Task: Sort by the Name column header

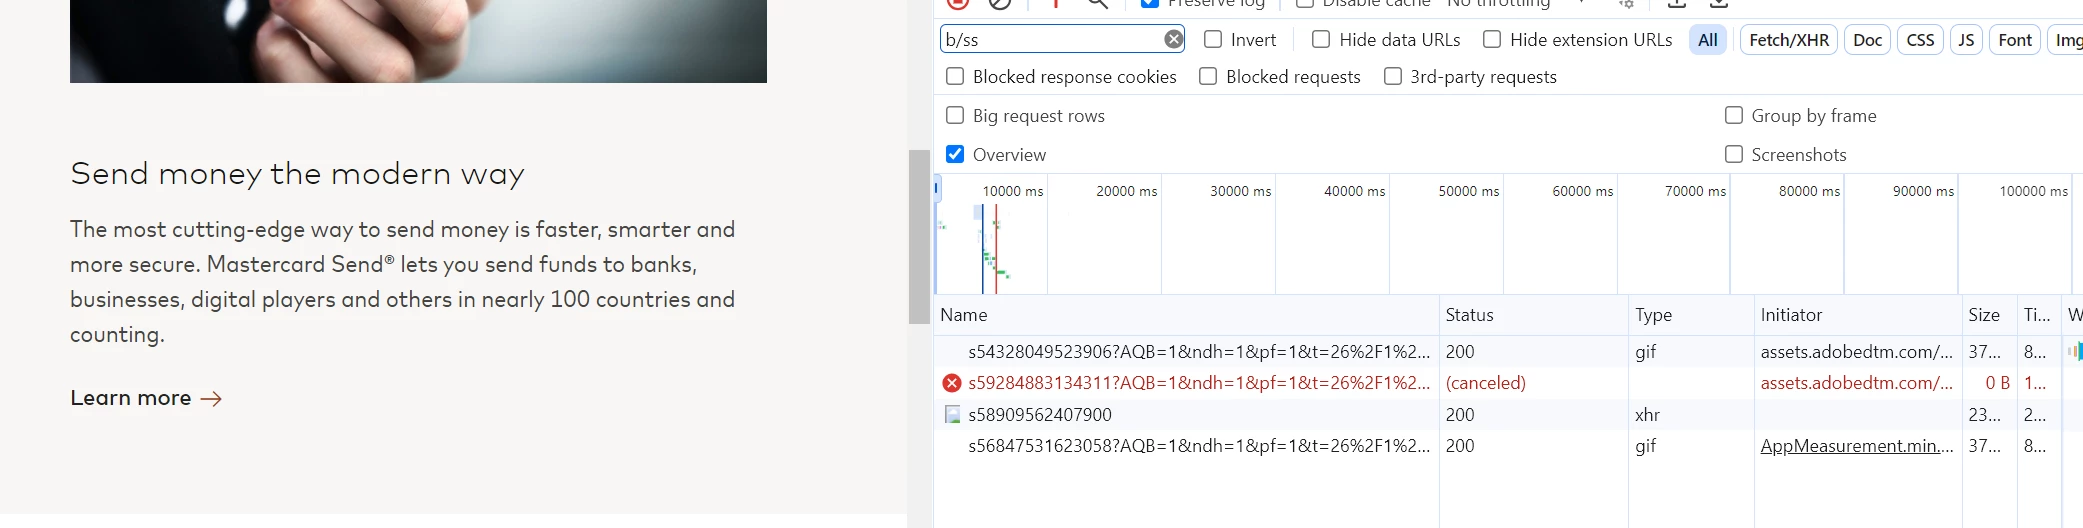Action: coord(1186,315)
